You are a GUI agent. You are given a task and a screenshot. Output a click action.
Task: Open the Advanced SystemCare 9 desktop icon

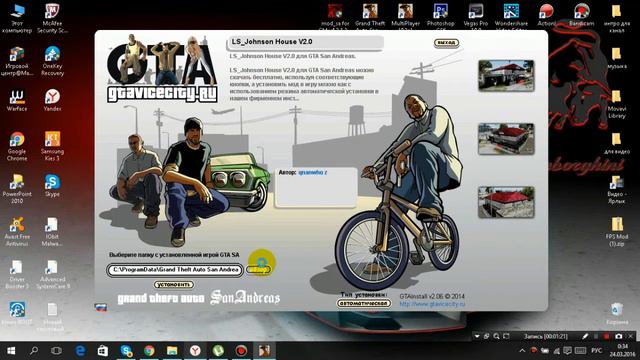pyautogui.click(x=52, y=274)
